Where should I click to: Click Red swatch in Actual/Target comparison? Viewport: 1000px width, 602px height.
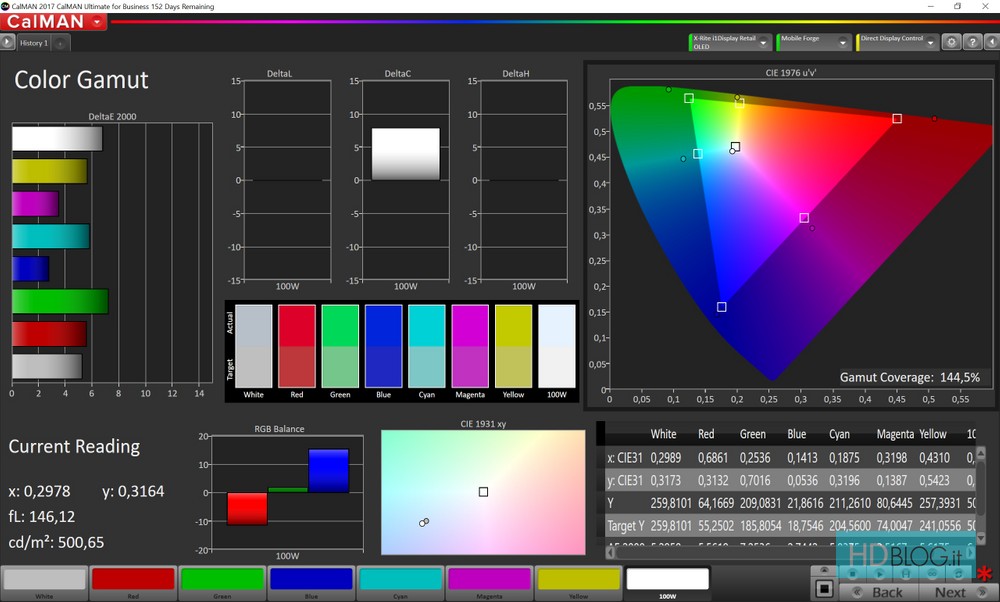pos(297,346)
